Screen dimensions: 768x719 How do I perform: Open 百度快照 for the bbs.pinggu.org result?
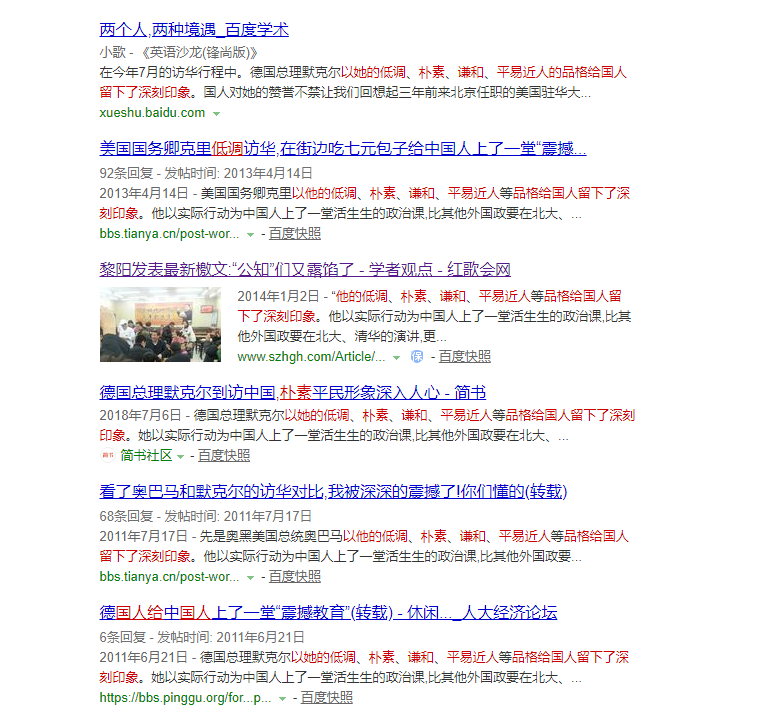[327, 697]
